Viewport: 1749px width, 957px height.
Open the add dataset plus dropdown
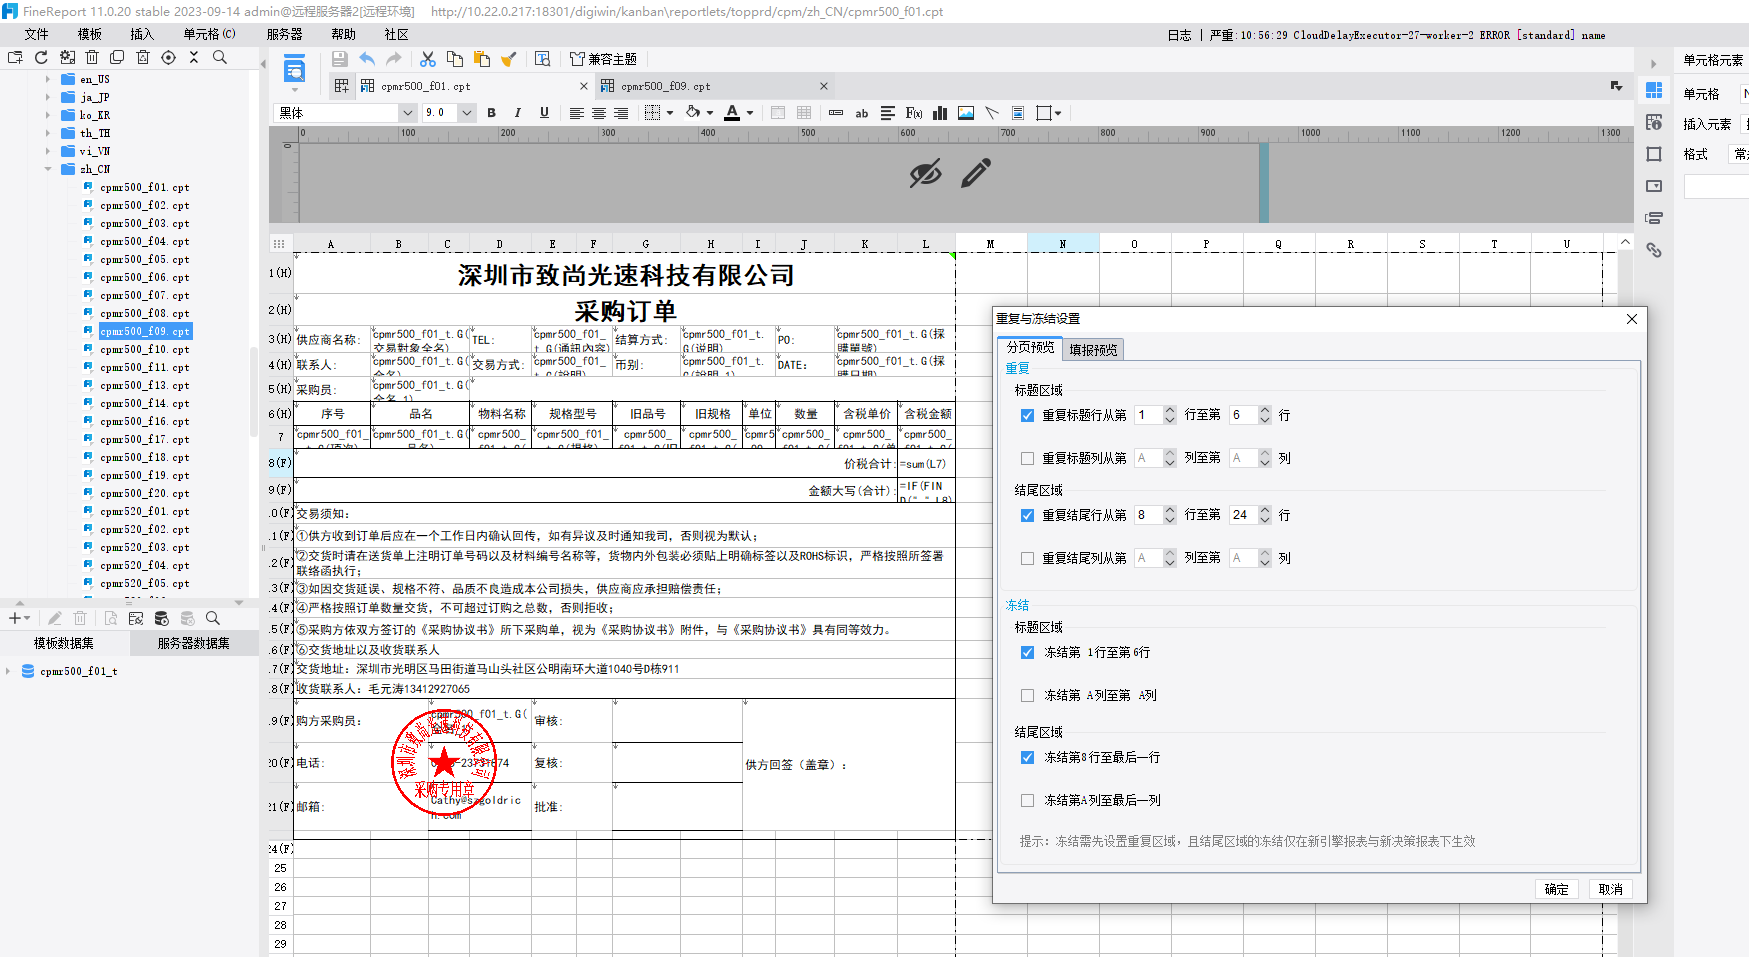[x=19, y=619]
